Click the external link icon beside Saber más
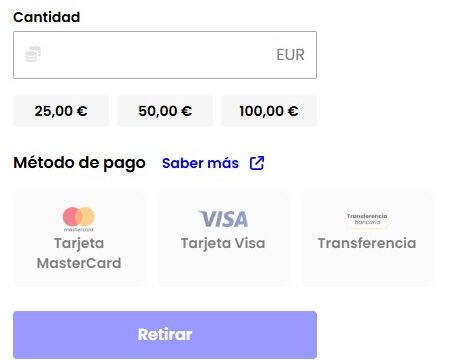This screenshot has height=360, width=474. pyautogui.click(x=257, y=163)
